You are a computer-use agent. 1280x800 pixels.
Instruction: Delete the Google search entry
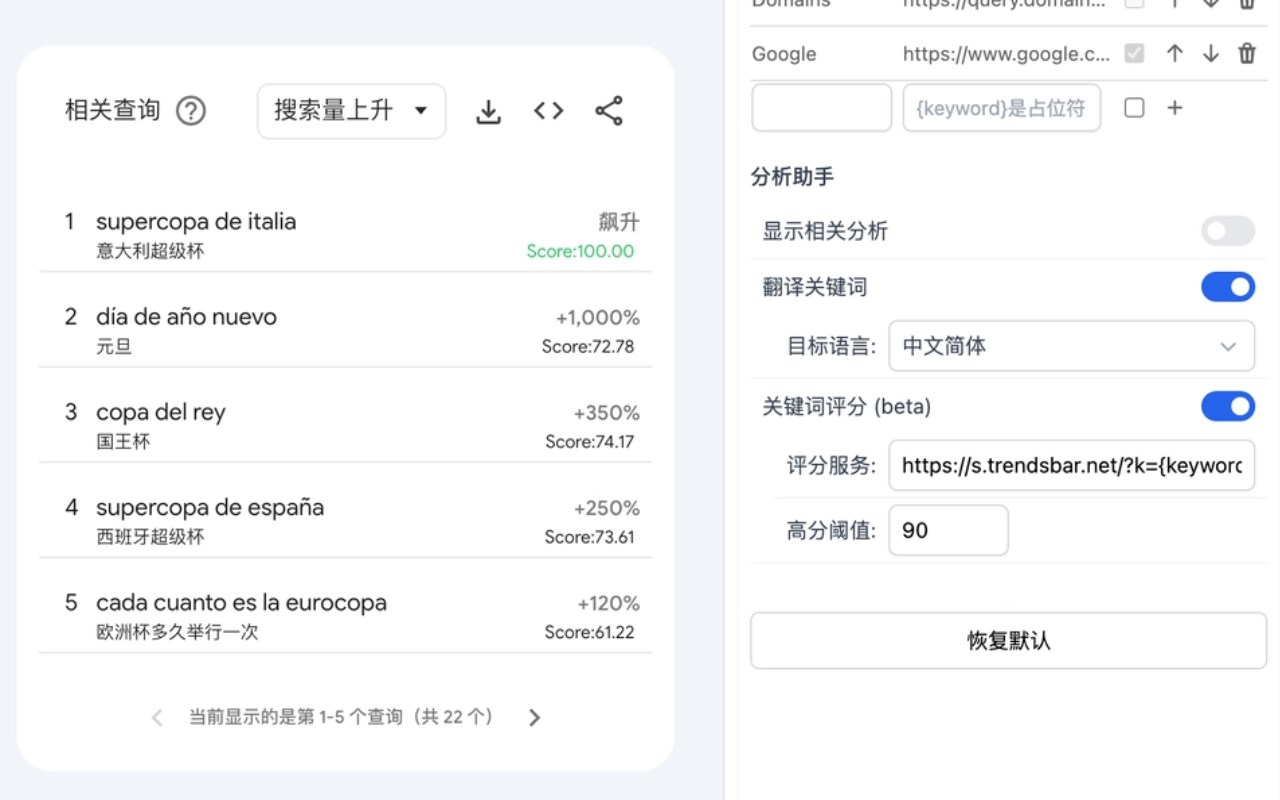pos(1247,54)
